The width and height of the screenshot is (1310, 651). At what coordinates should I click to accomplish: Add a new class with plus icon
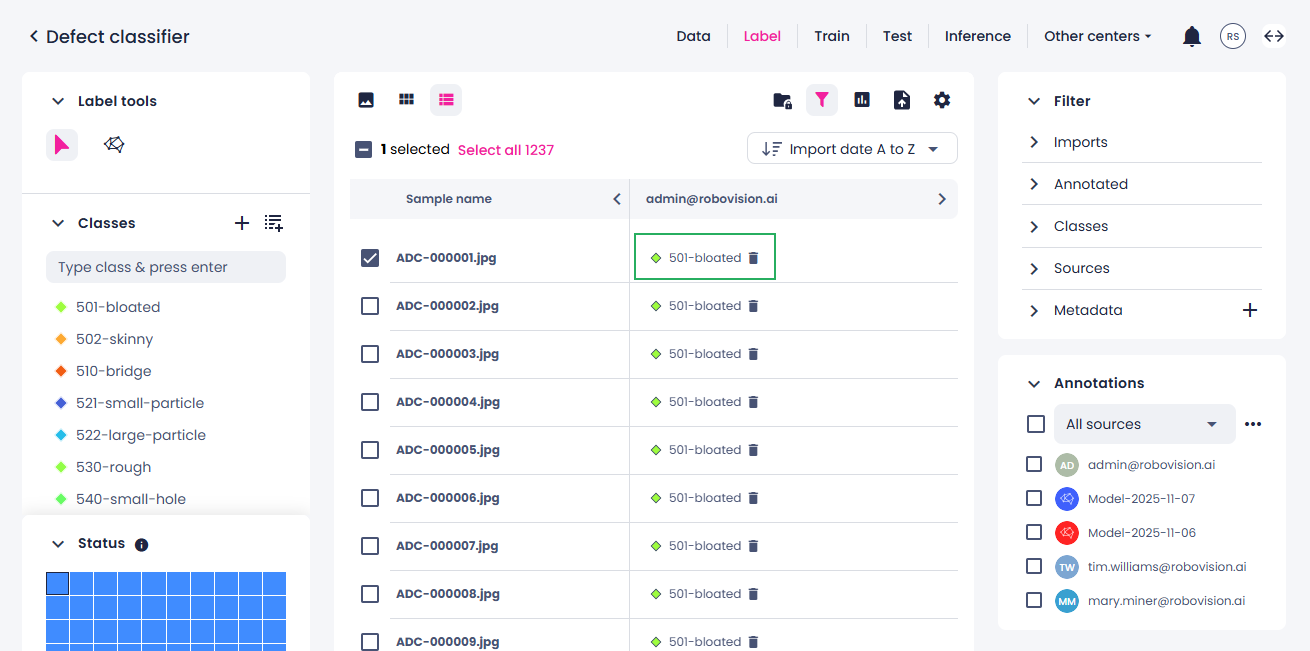pyautogui.click(x=242, y=223)
